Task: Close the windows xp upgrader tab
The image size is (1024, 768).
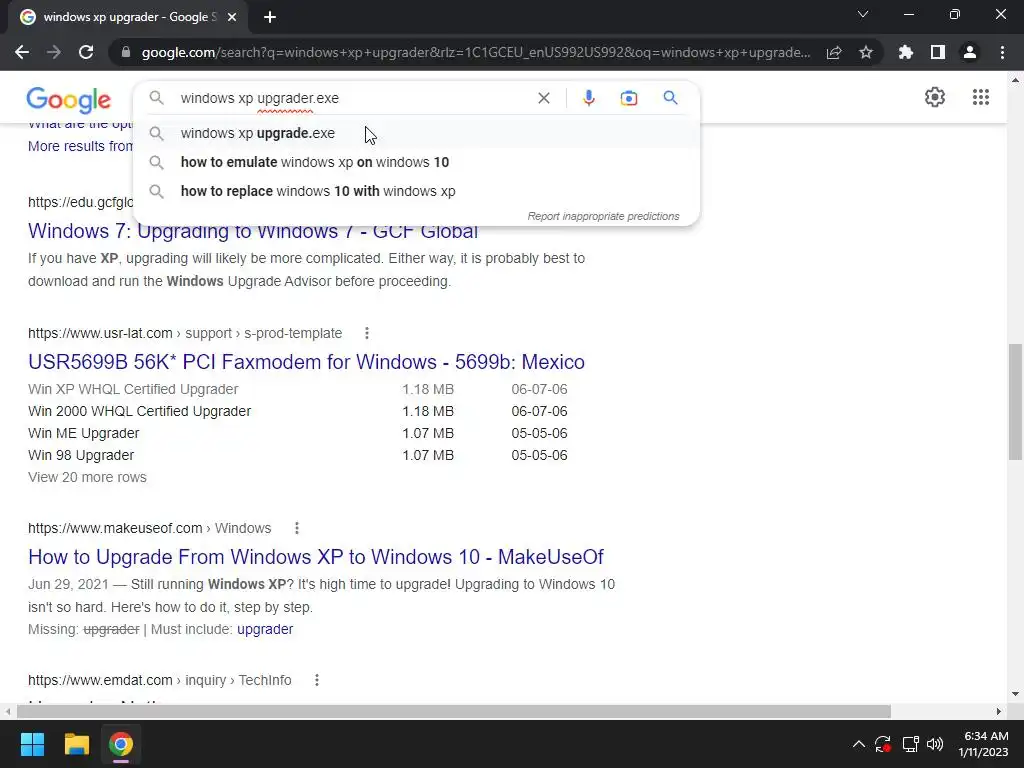Action: pyautogui.click(x=232, y=17)
